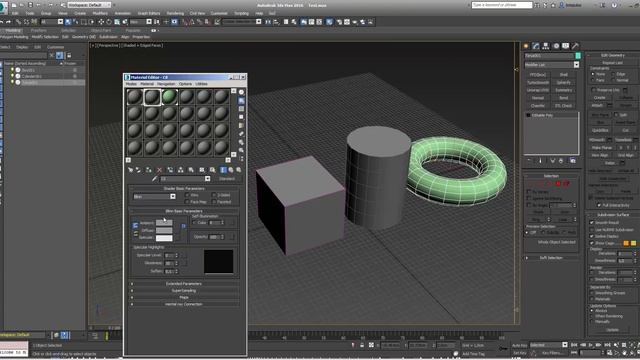Open the Rendering menu

175,13
